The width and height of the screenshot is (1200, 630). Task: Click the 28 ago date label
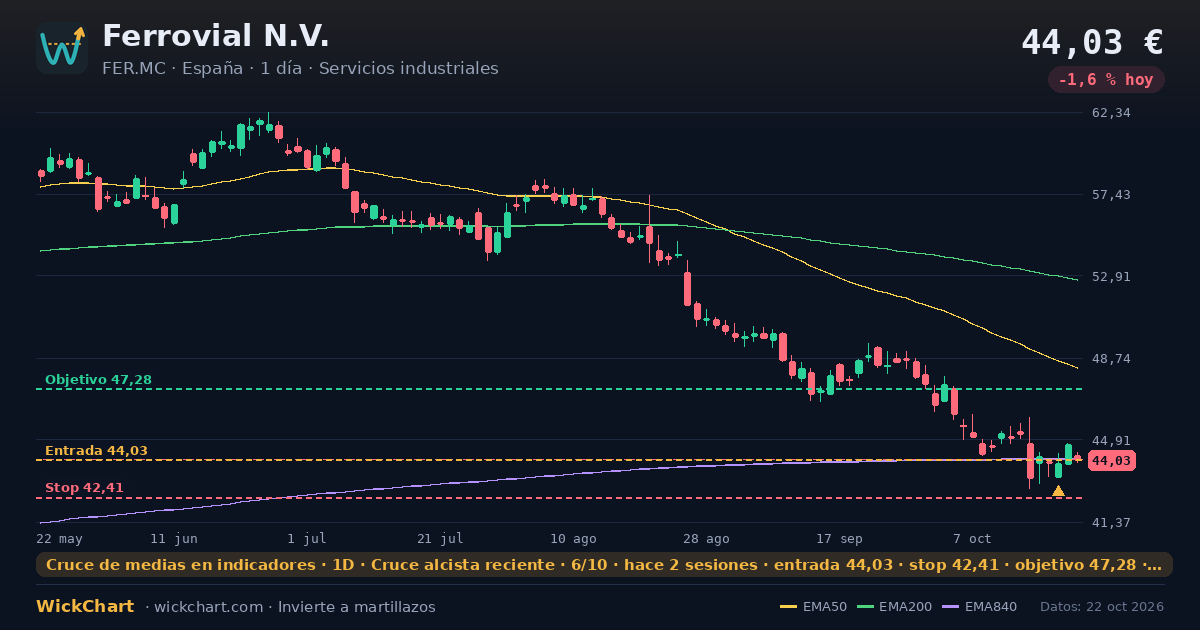706,539
